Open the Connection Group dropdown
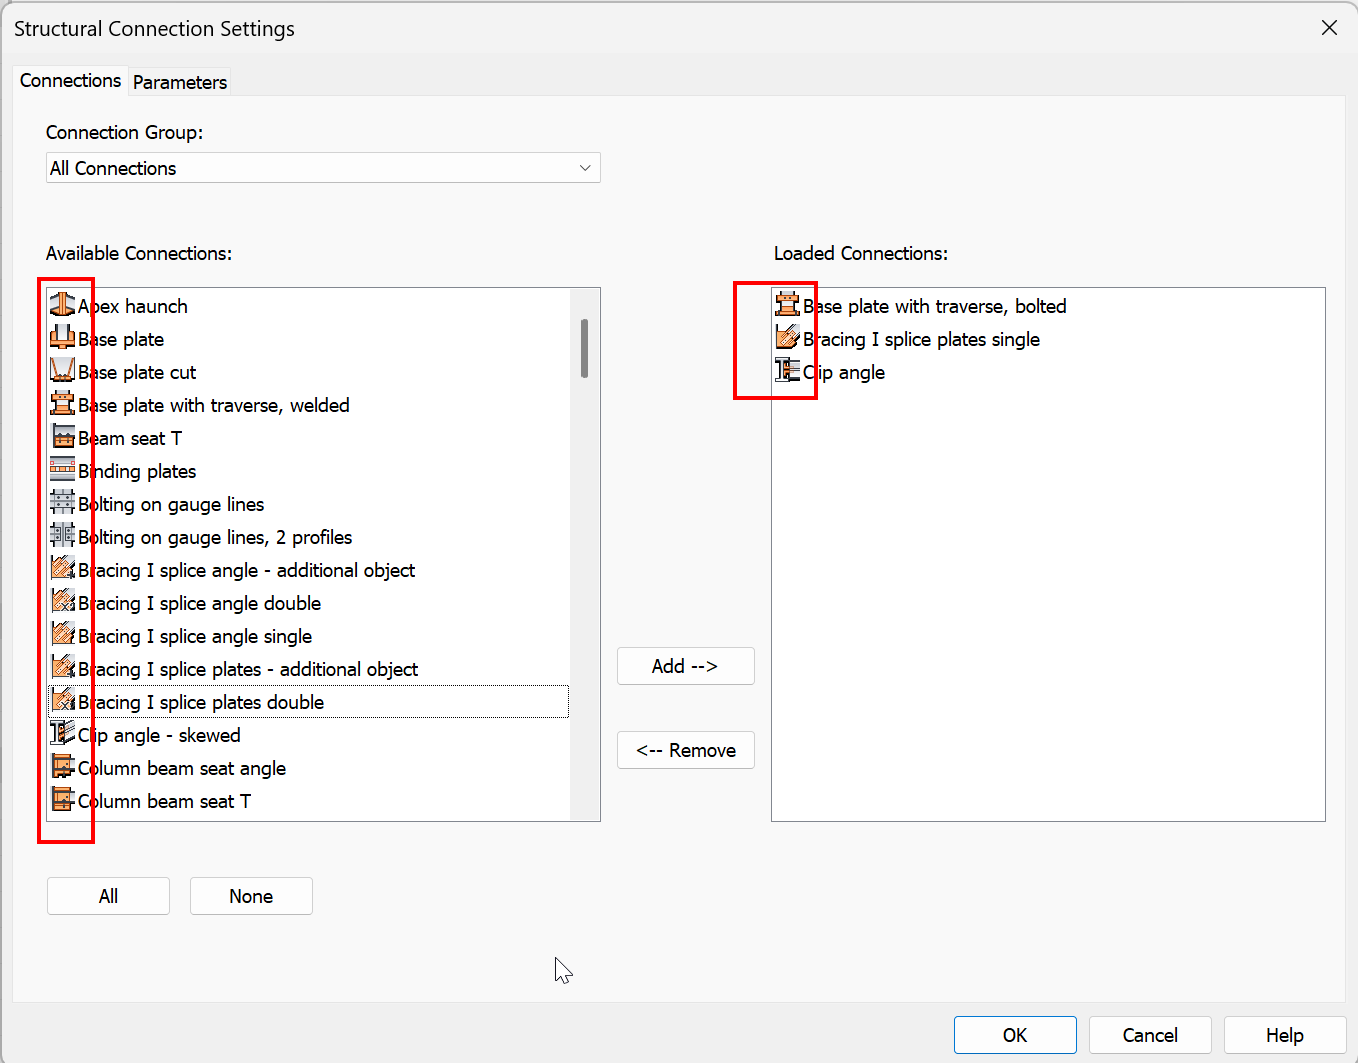This screenshot has width=1358, height=1063. coord(323,168)
